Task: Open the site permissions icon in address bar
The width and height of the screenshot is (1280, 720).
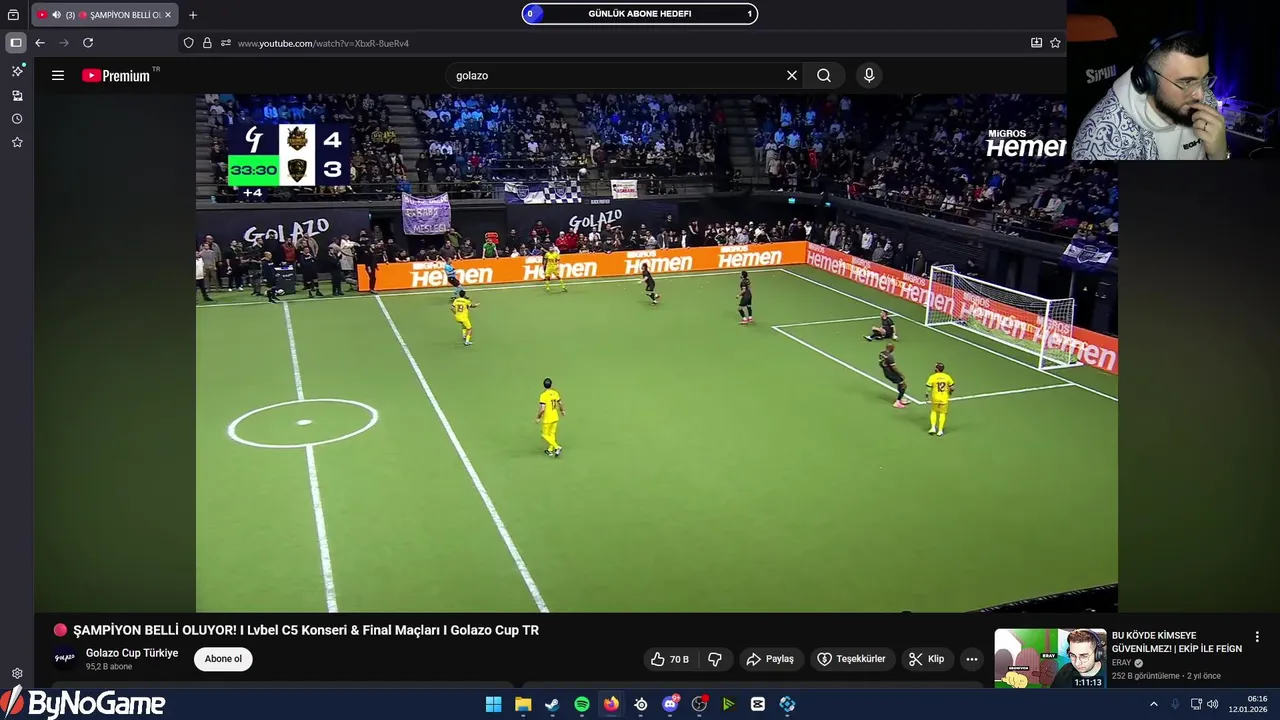Action: 226,43
